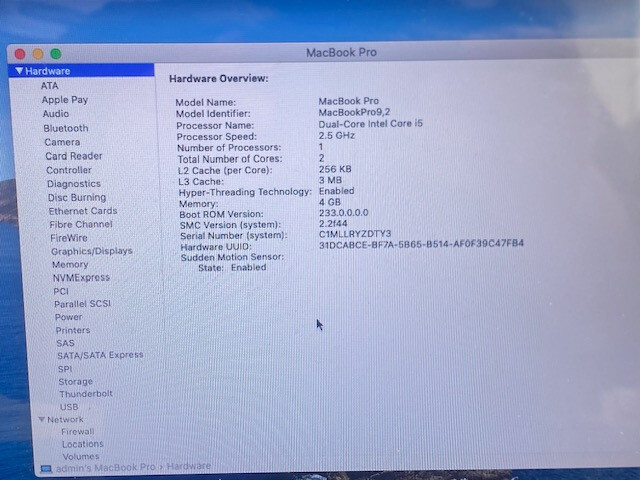The image size is (640, 480).
Task: Click the green full-screen button
Action: pyautogui.click(x=56, y=53)
